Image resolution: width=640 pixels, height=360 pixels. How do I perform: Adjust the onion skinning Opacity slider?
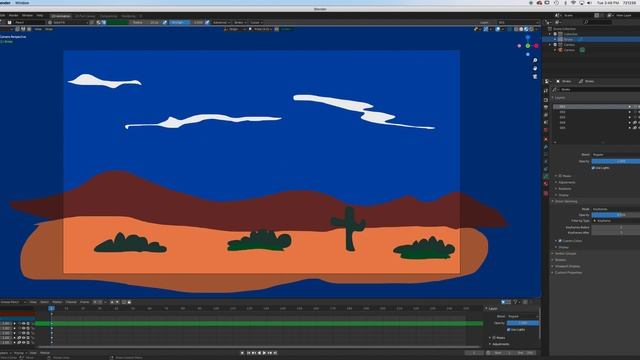616,214
